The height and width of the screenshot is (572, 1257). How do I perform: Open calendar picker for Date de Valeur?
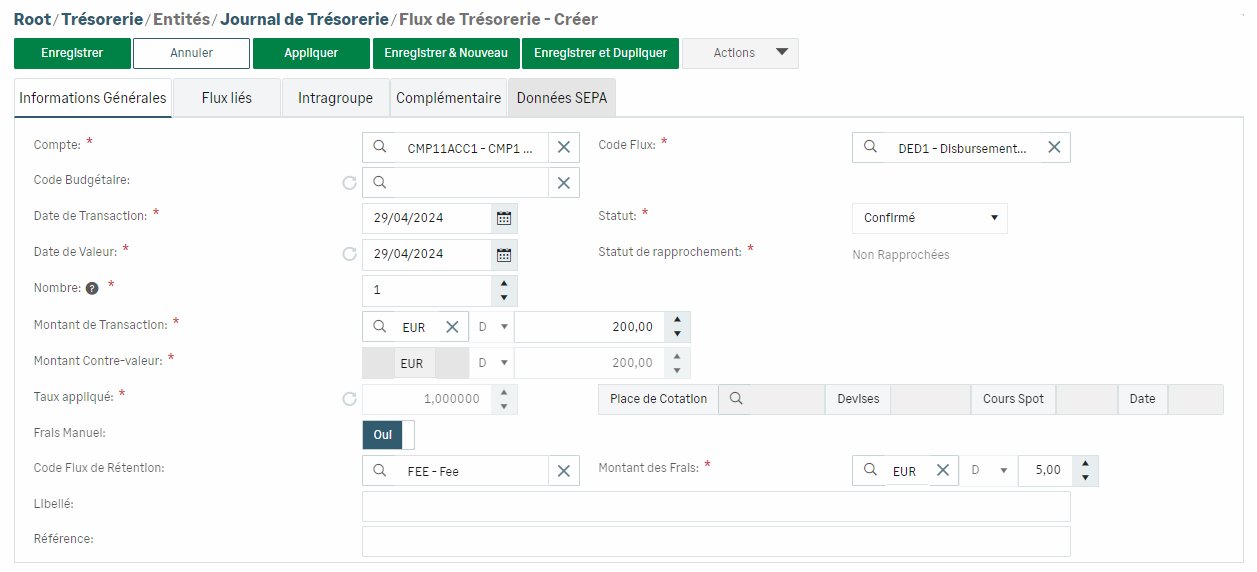[504, 254]
